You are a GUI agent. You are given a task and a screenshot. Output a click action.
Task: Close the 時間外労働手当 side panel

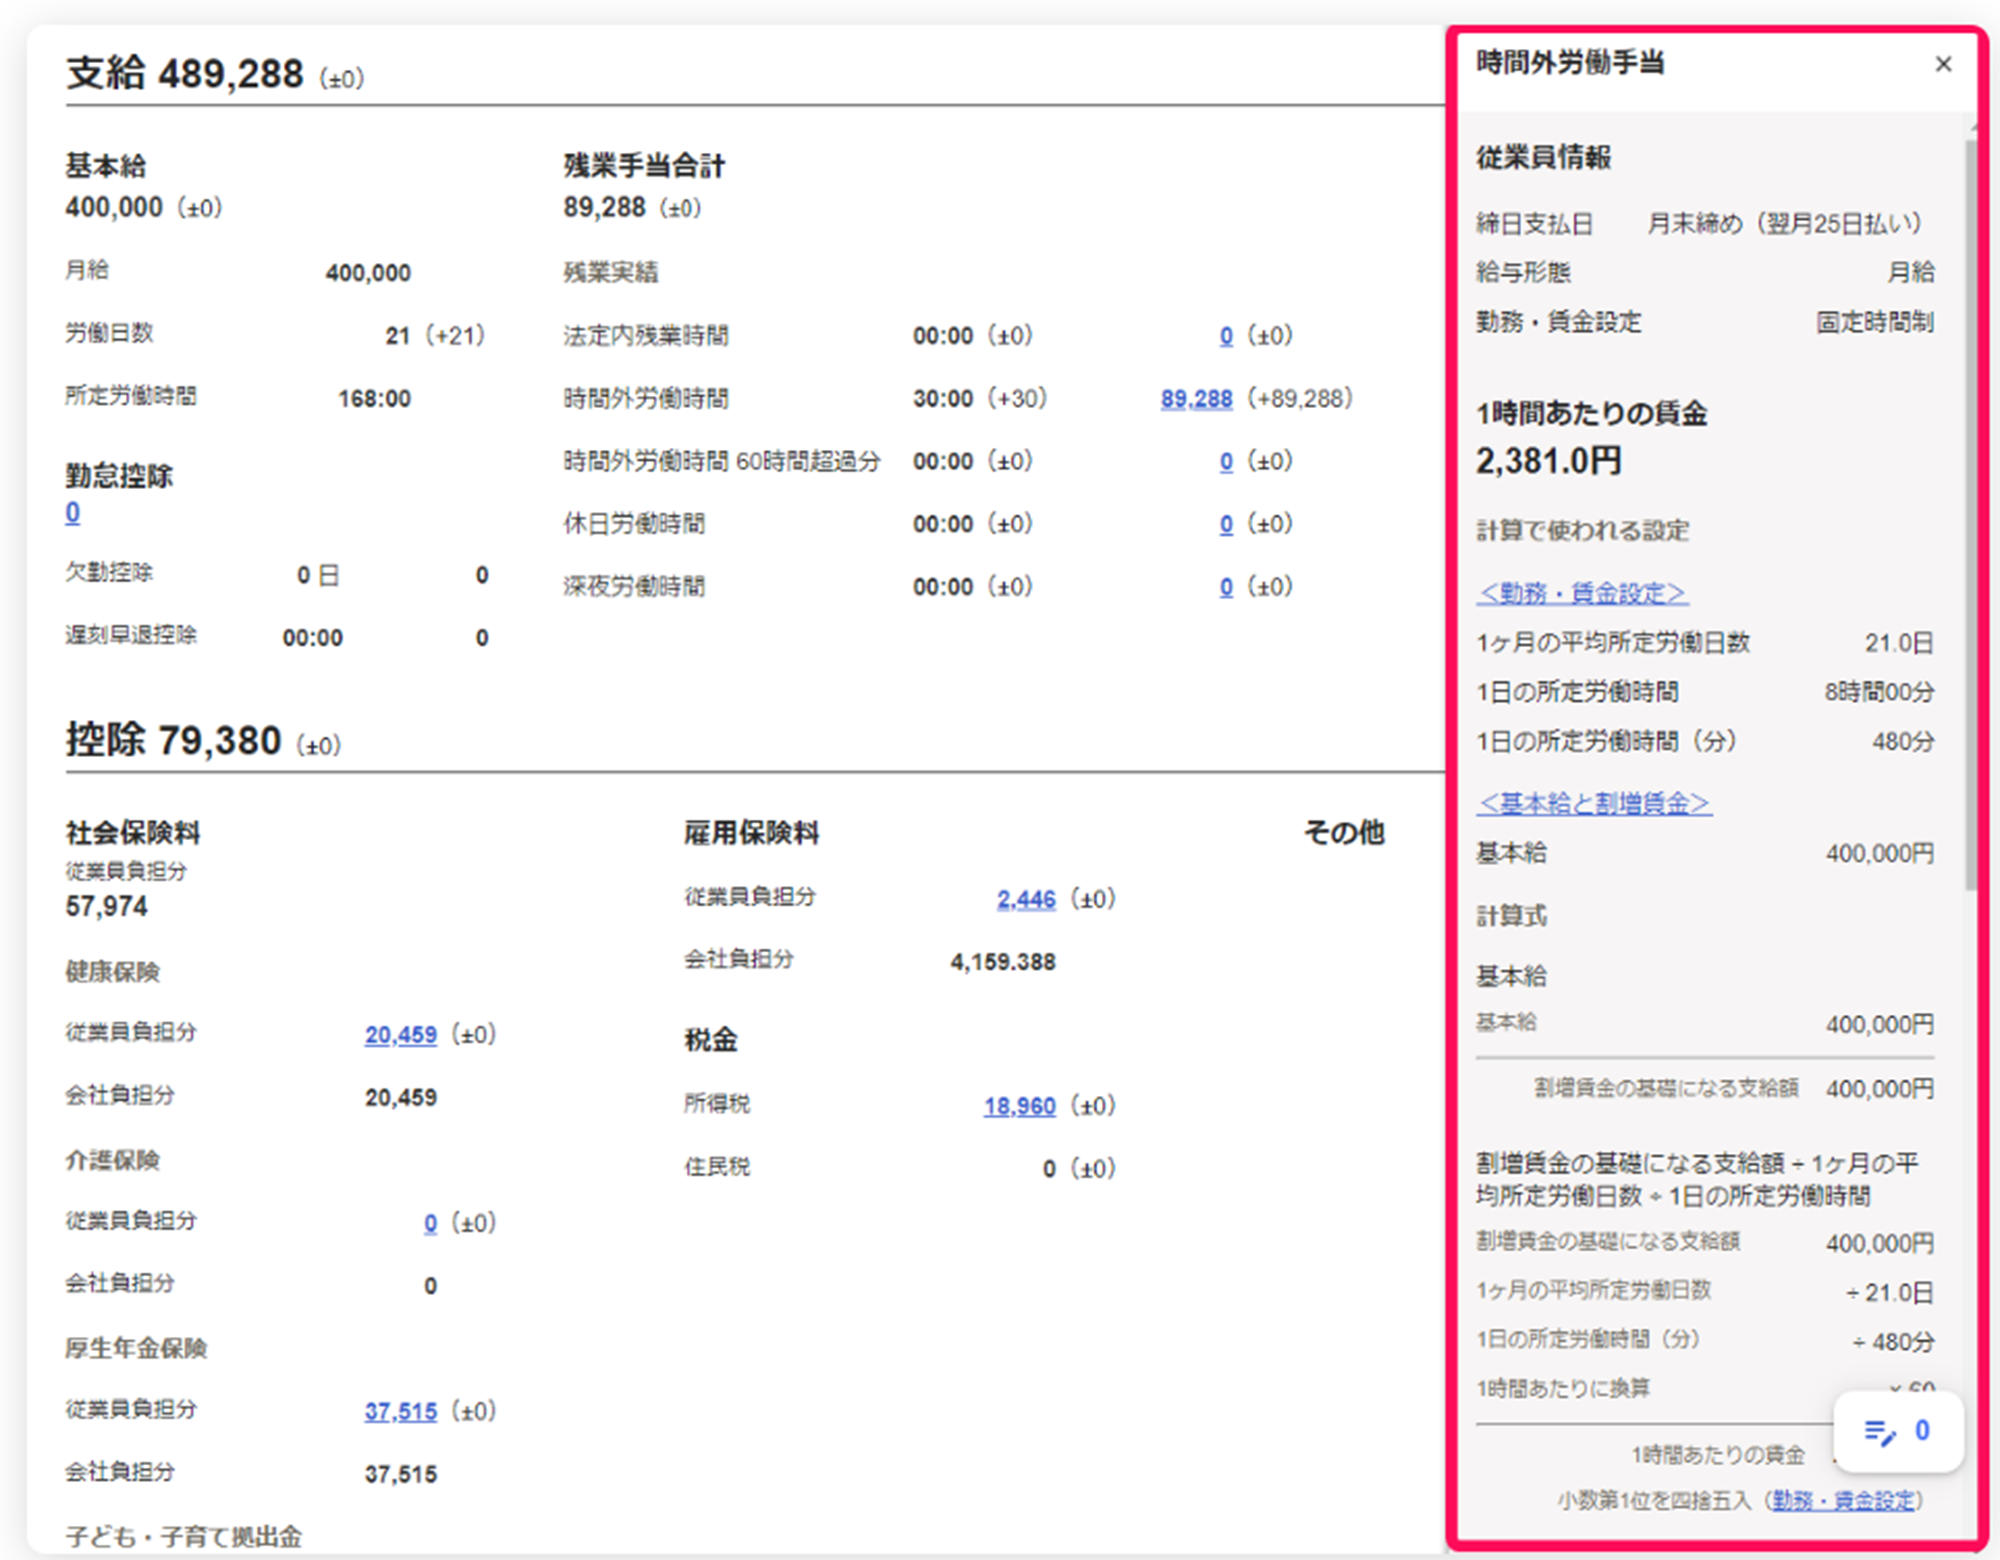point(1943,65)
